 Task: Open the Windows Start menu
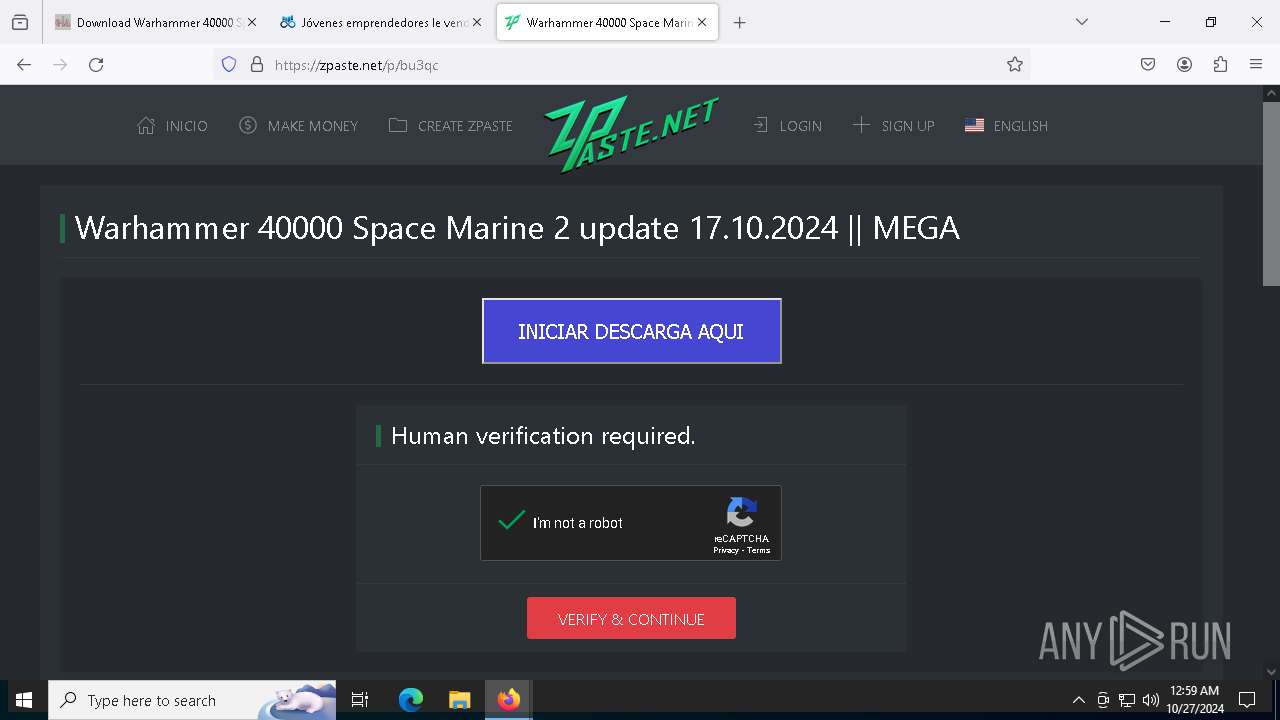tap(24, 700)
